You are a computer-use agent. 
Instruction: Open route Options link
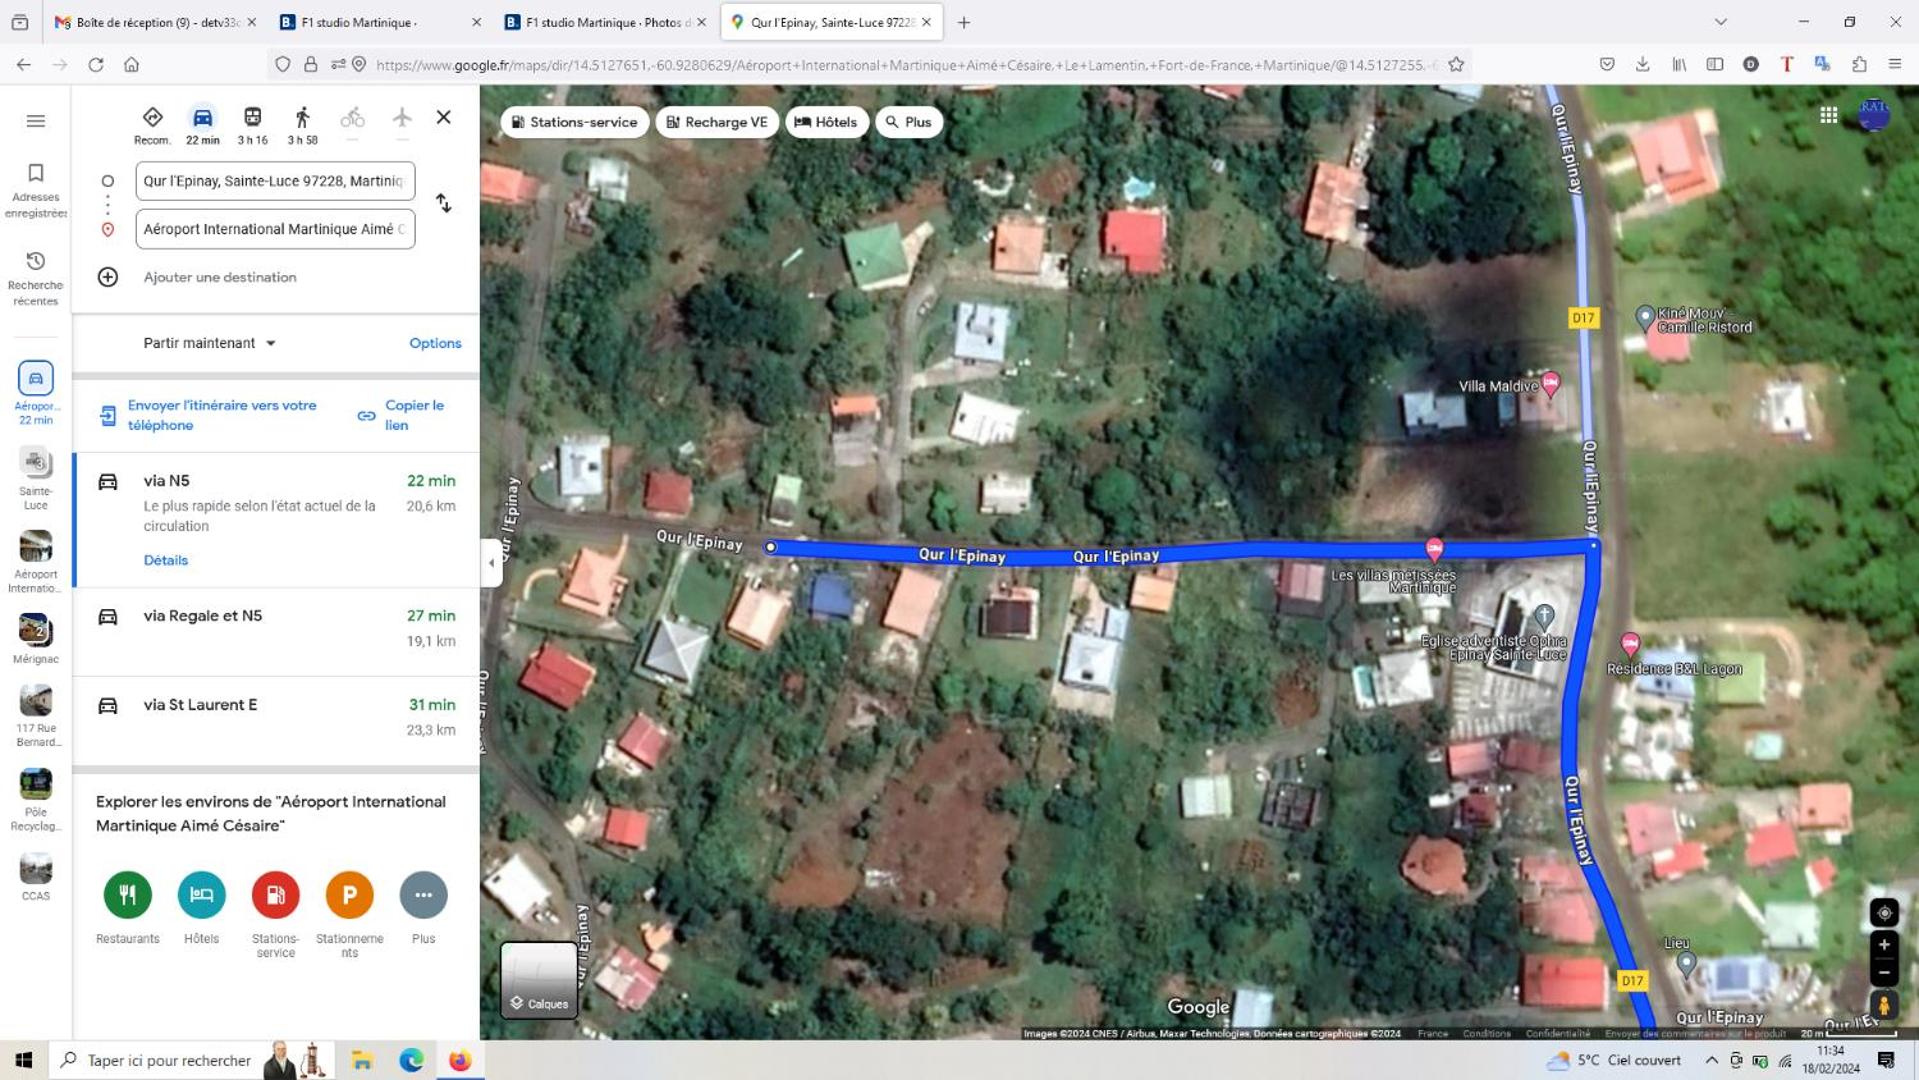point(435,343)
